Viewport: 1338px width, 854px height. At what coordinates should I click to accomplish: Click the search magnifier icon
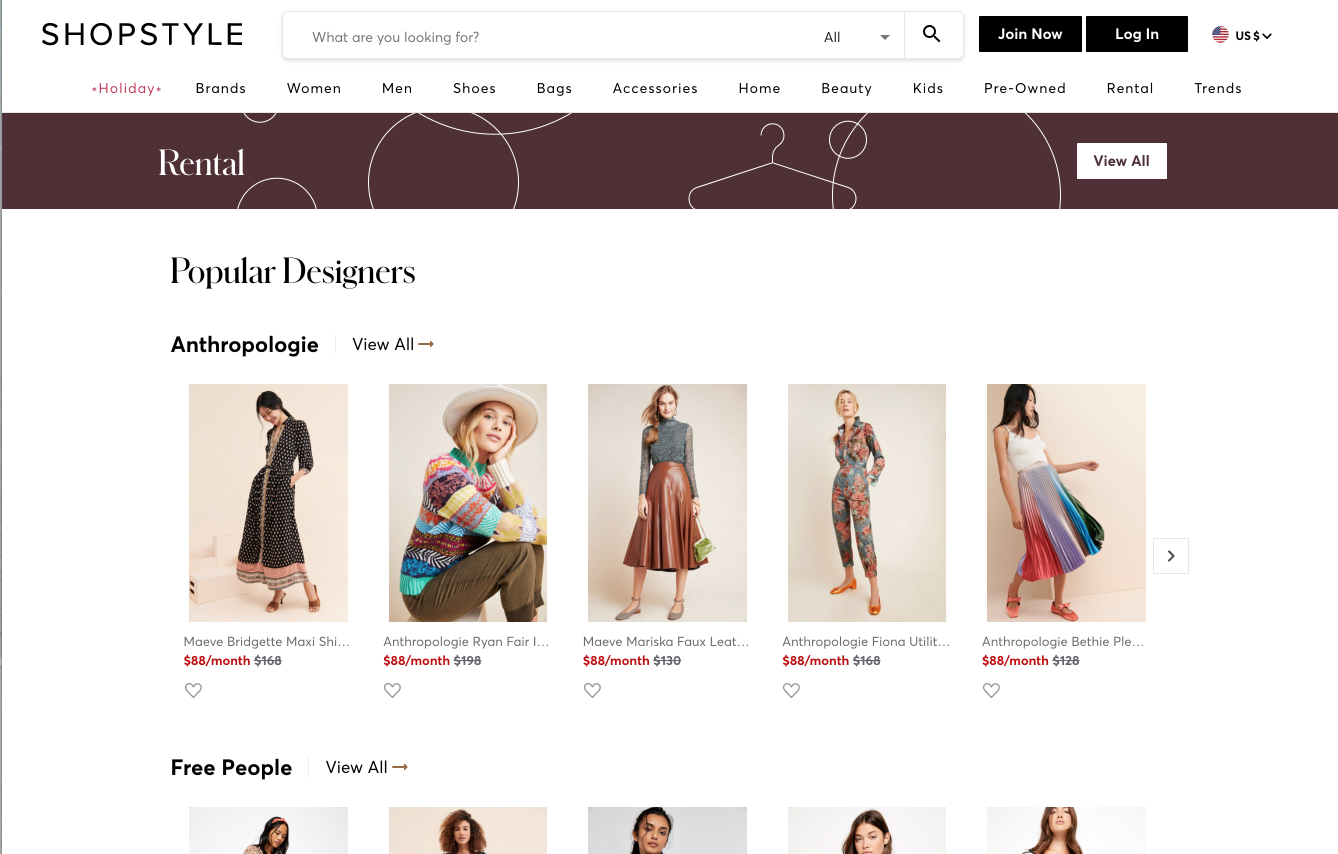pyautogui.click(x=931, y=35)
